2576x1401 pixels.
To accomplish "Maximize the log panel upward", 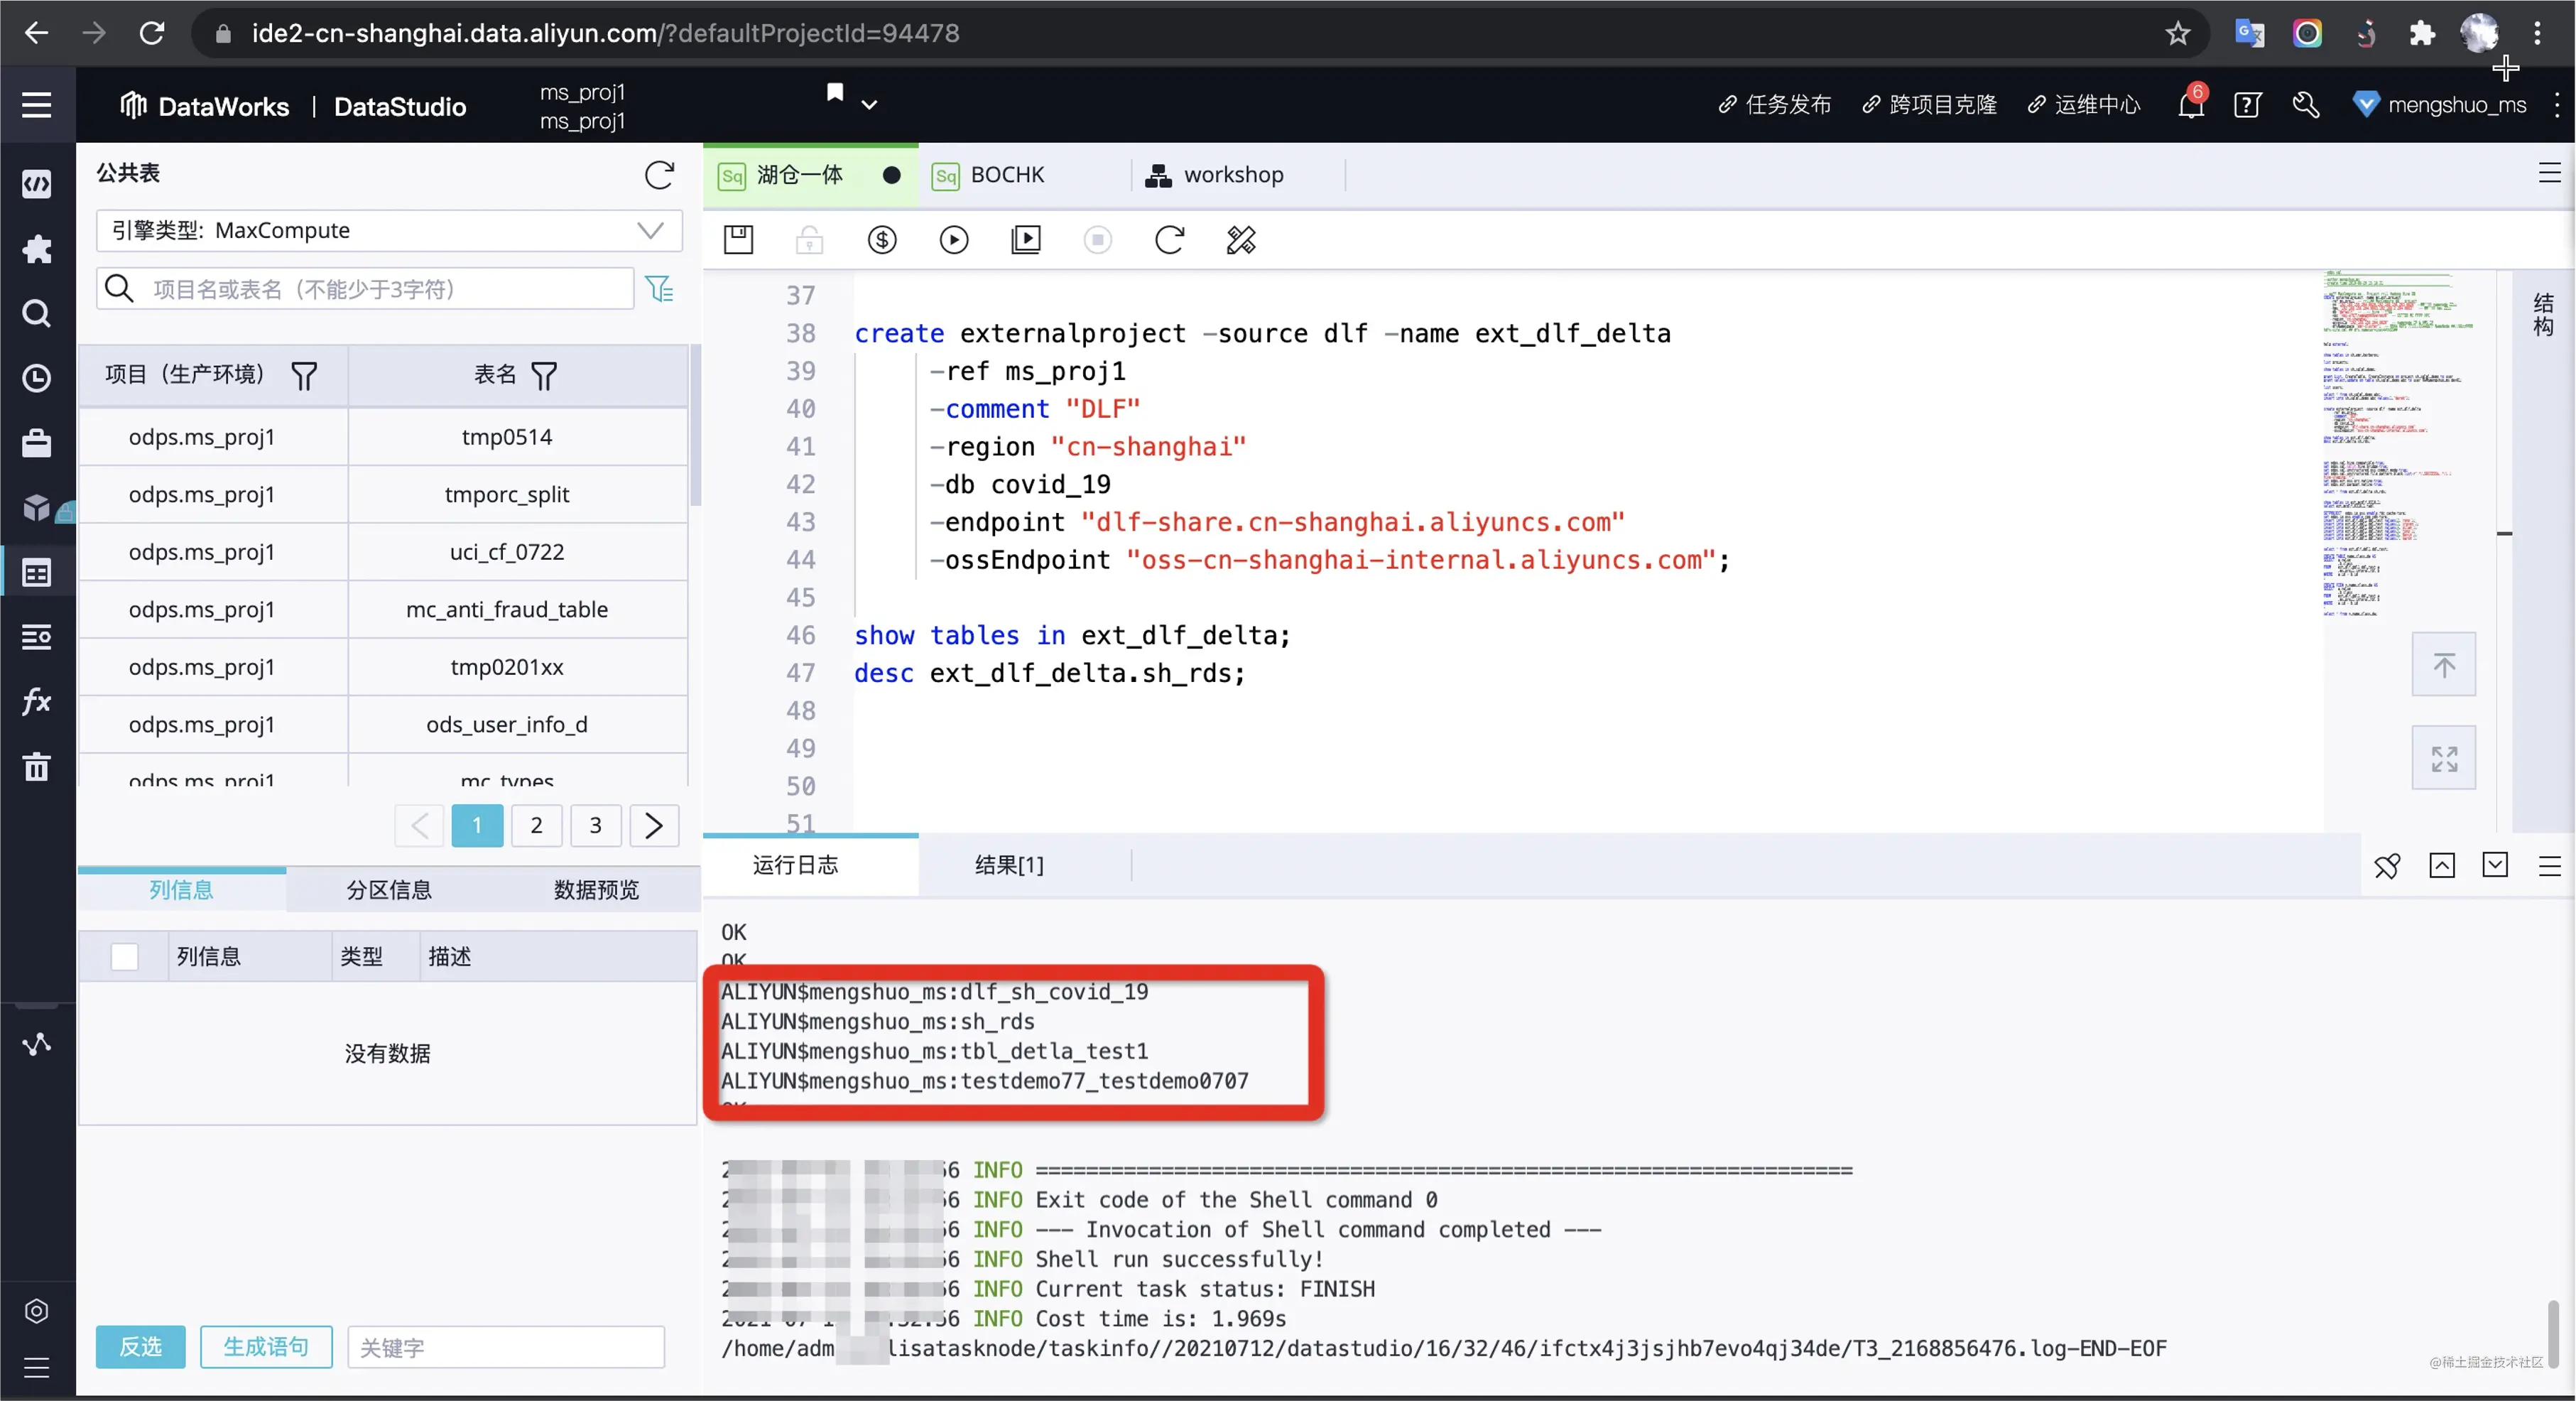I will point(2442,866).
